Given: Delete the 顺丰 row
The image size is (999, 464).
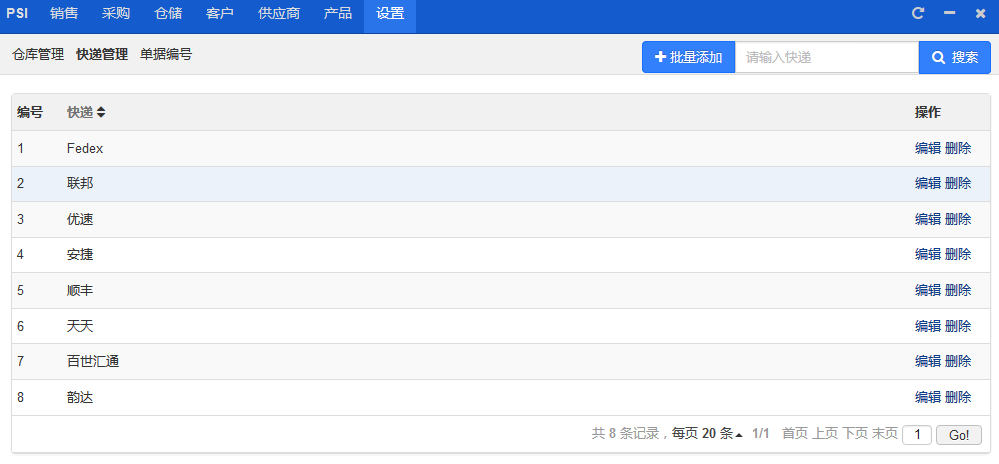Looking at the screenshot, I should (x=958, y=291).
